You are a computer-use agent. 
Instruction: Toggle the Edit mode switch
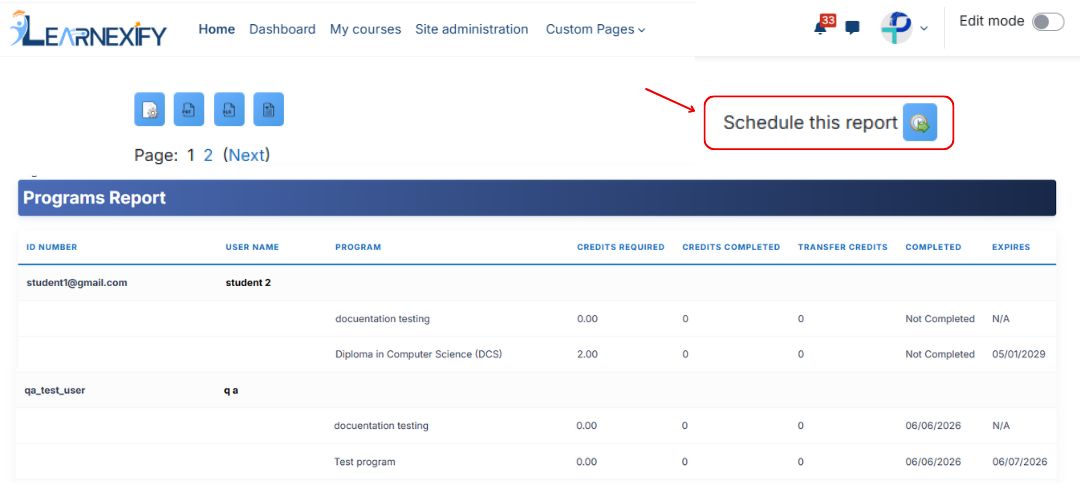tap(1048, 22)
